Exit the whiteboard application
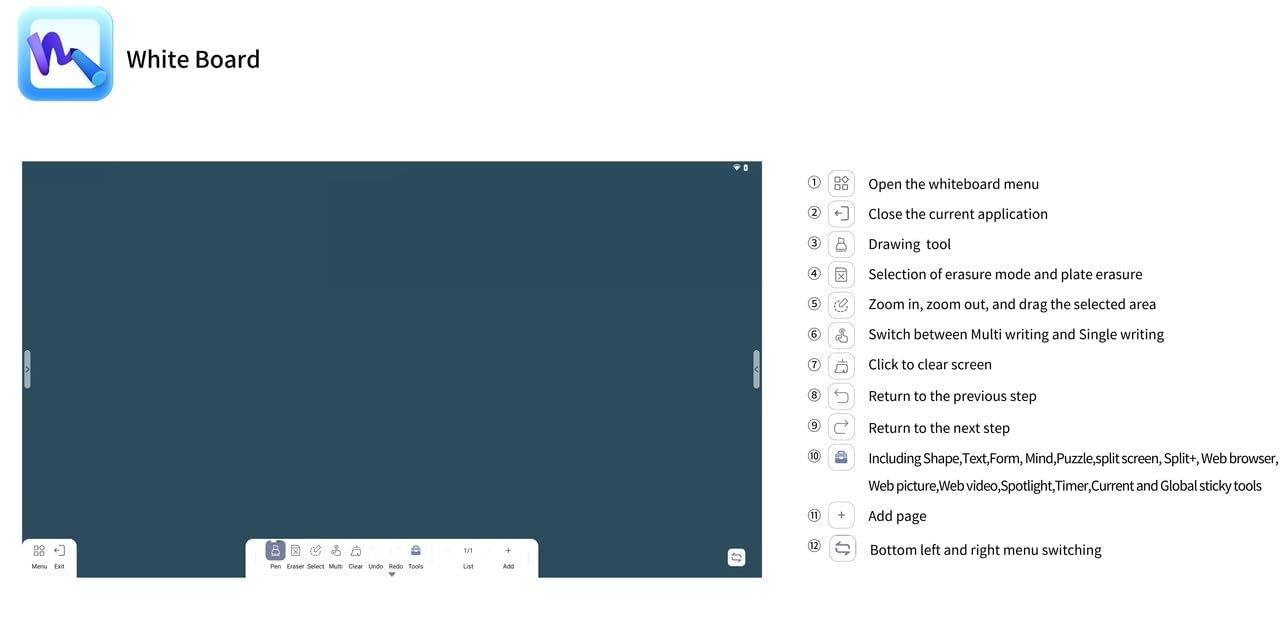 click(59, 552)
